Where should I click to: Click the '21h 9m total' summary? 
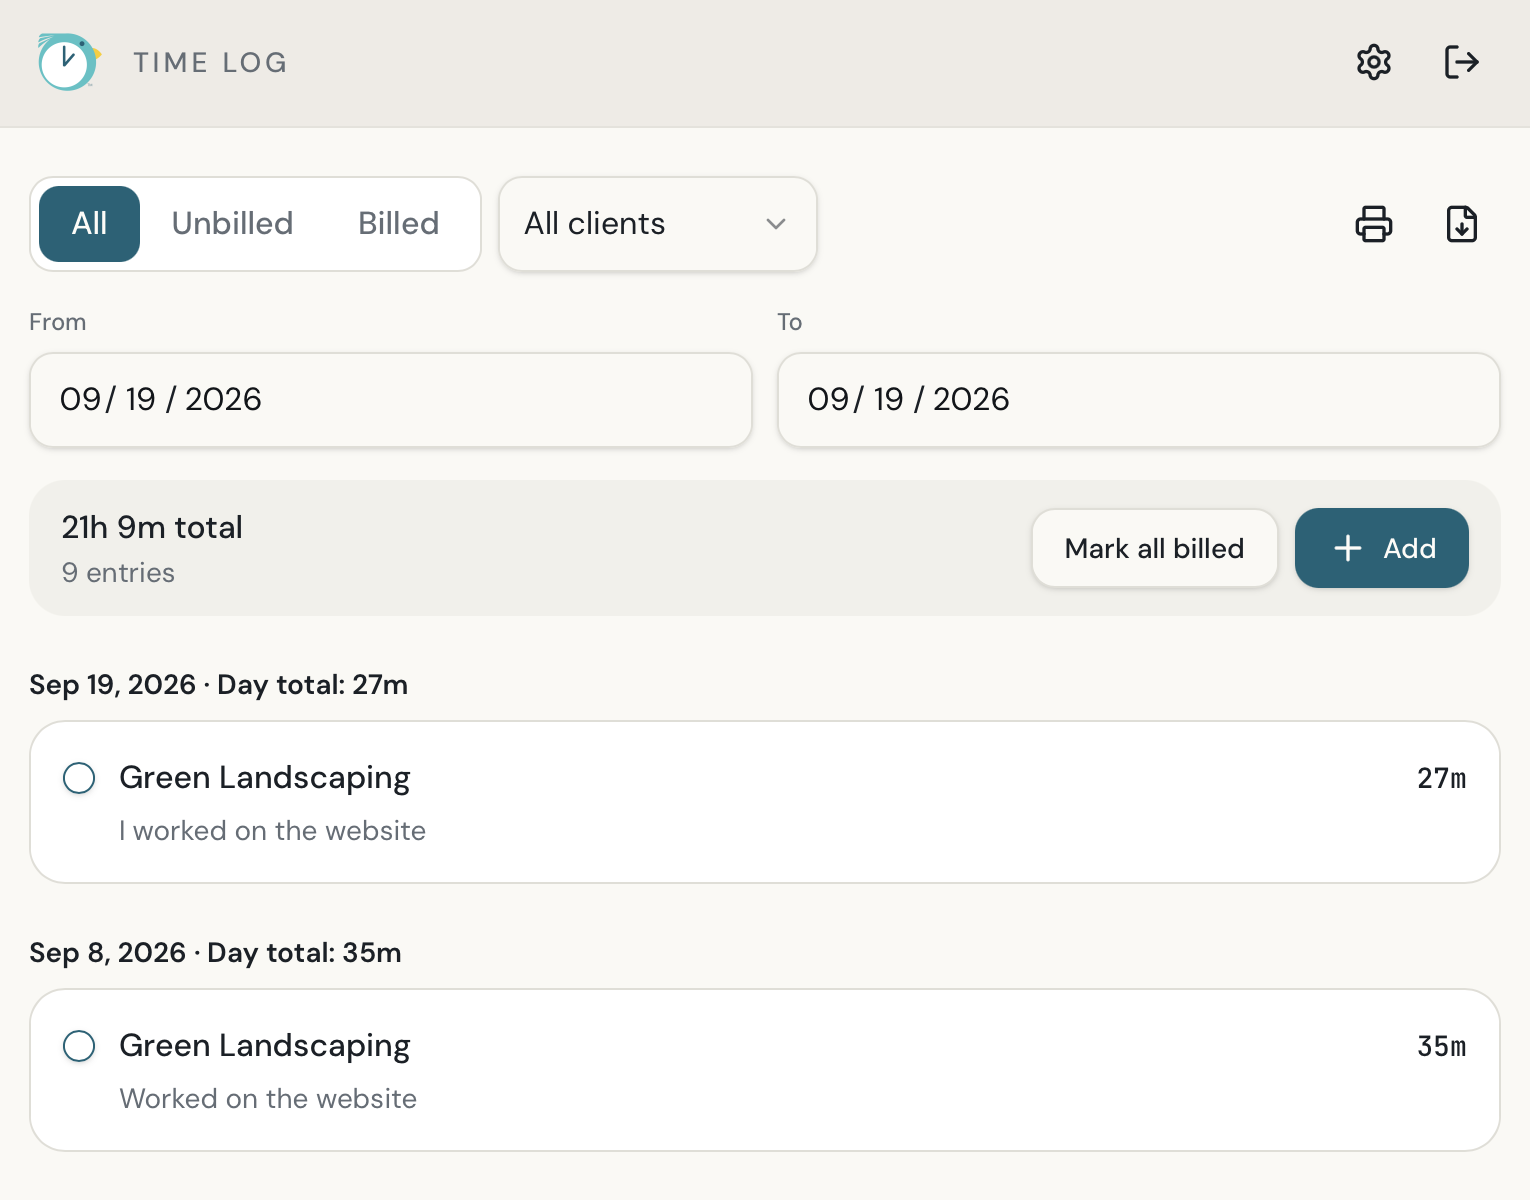(x=152, y=527)
